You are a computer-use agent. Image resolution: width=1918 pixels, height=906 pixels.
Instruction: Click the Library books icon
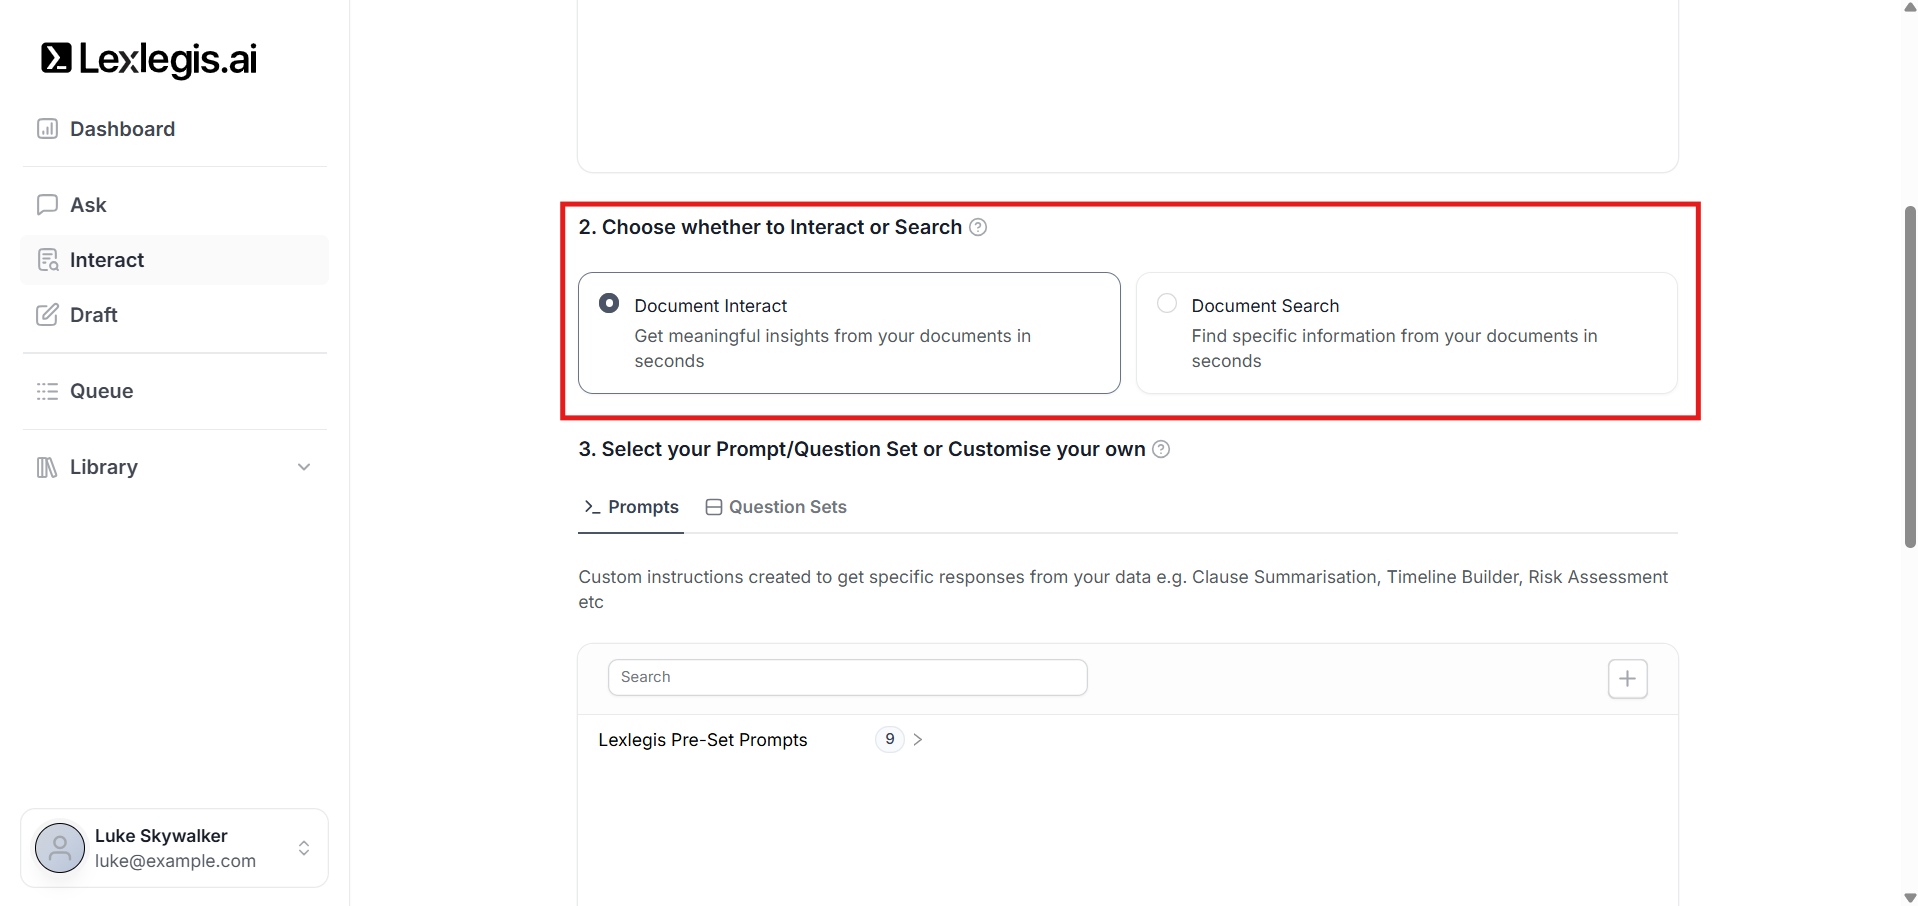point(47,467)
